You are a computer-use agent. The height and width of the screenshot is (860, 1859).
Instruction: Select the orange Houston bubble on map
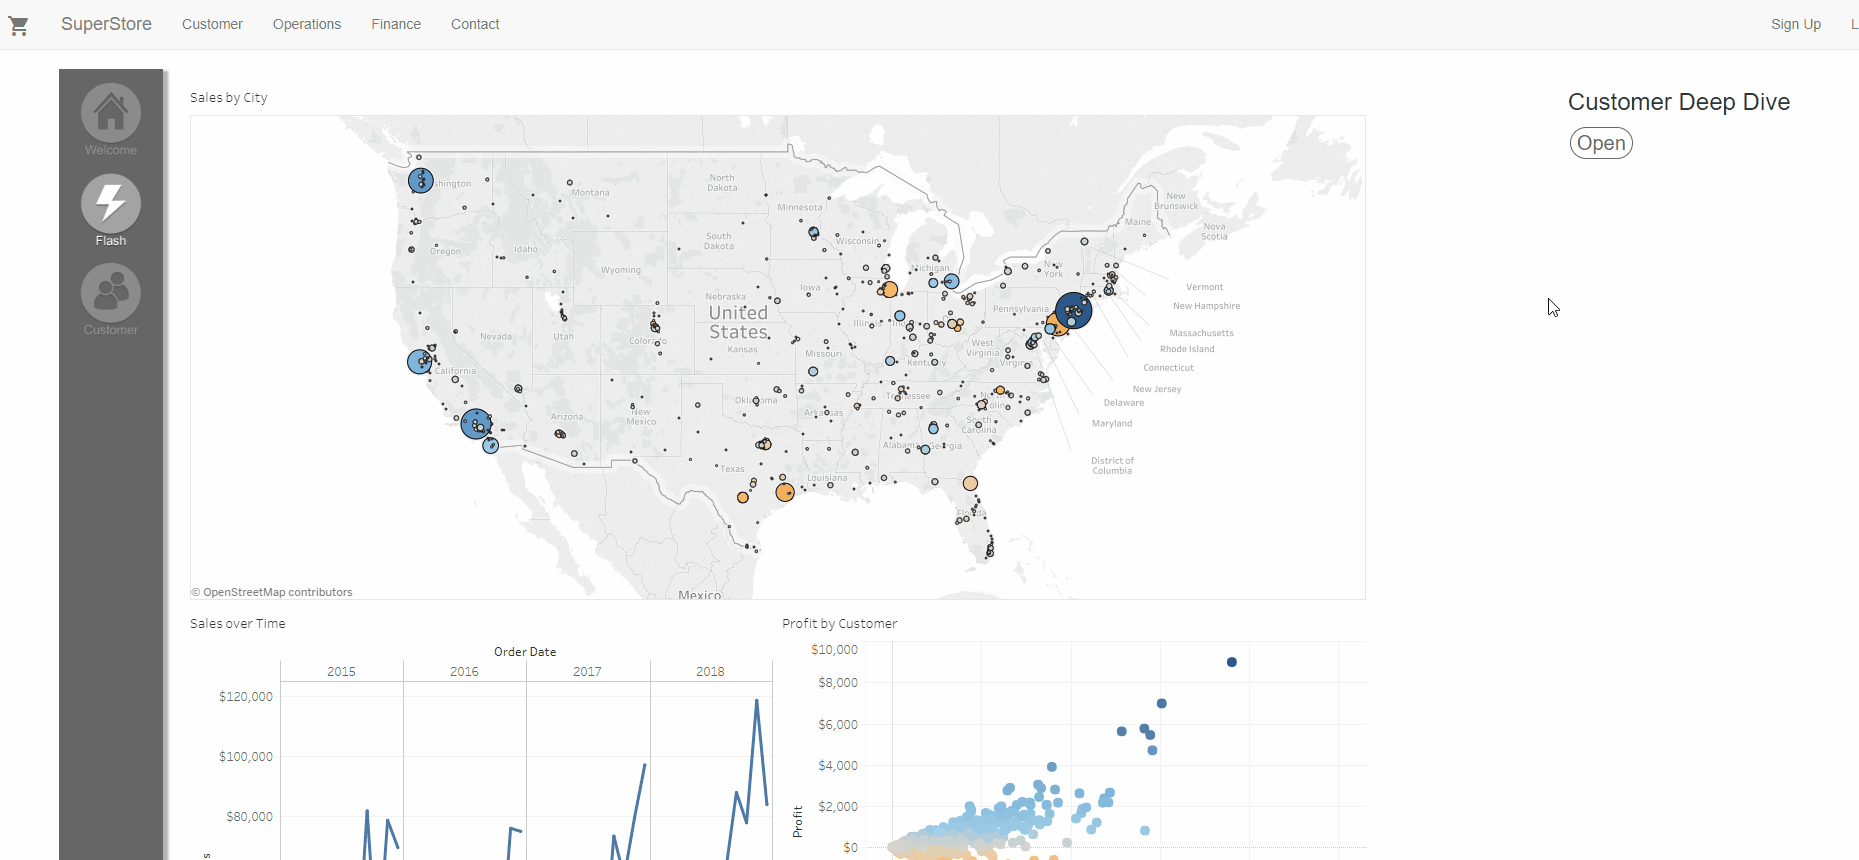(785, 492)
